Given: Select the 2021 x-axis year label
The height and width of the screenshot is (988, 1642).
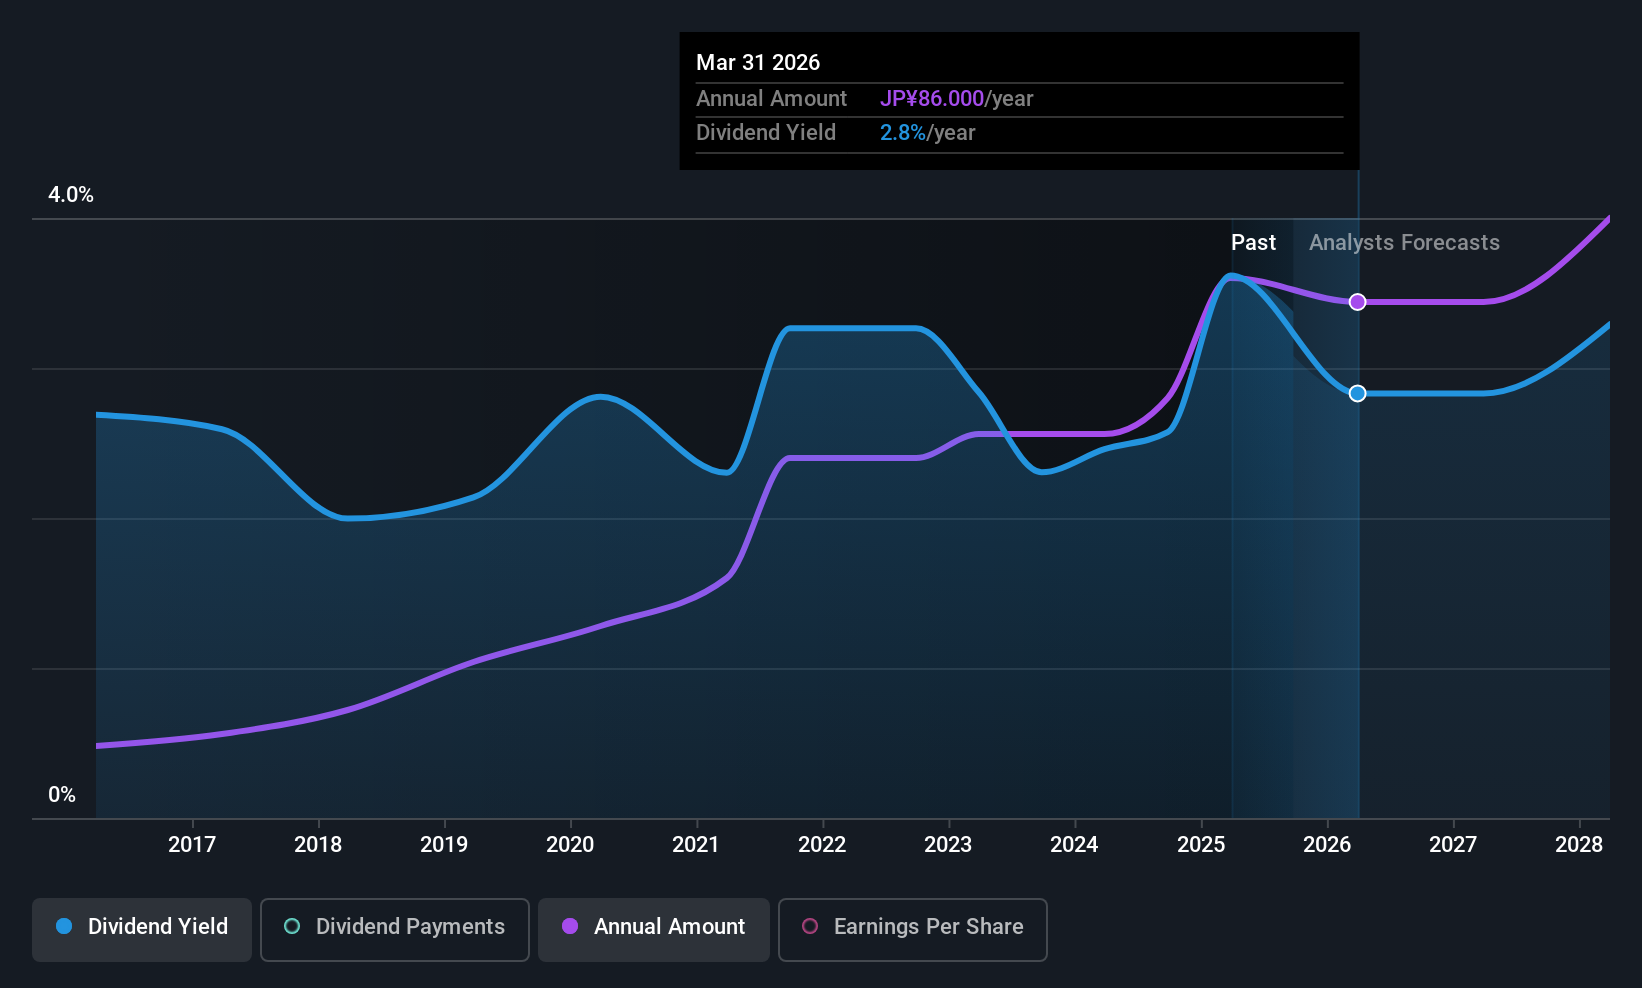Looking at the screenshot, I should click(696, 845).
